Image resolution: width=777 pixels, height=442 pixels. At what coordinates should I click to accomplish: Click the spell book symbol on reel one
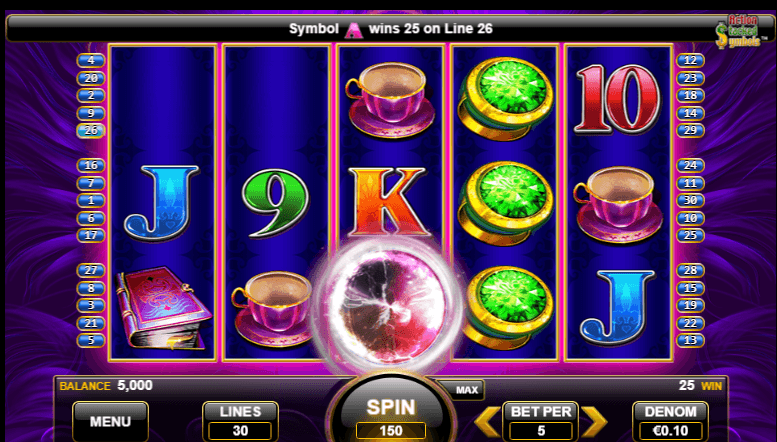tap(164, 308)
